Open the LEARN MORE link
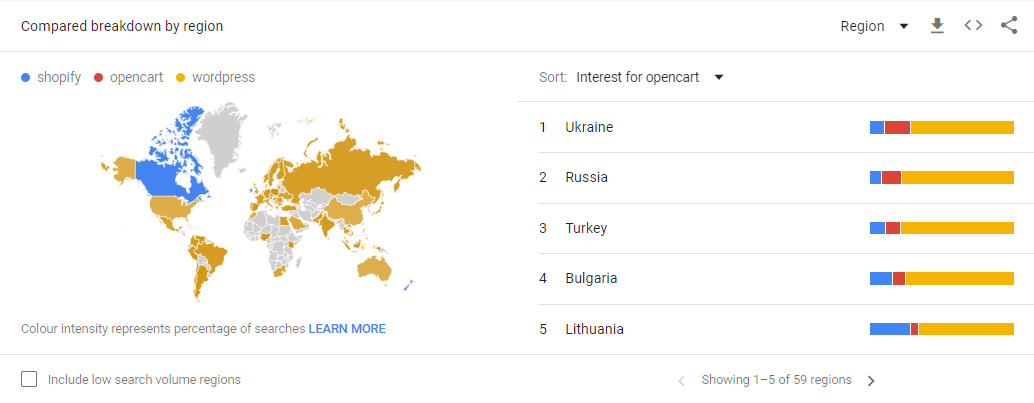Image resolution: width=1034 pixels, height=403 pixels. click(347, 328)
